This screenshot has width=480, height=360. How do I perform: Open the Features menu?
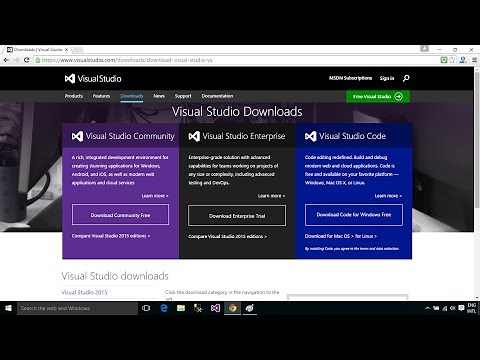pos(101,96)
